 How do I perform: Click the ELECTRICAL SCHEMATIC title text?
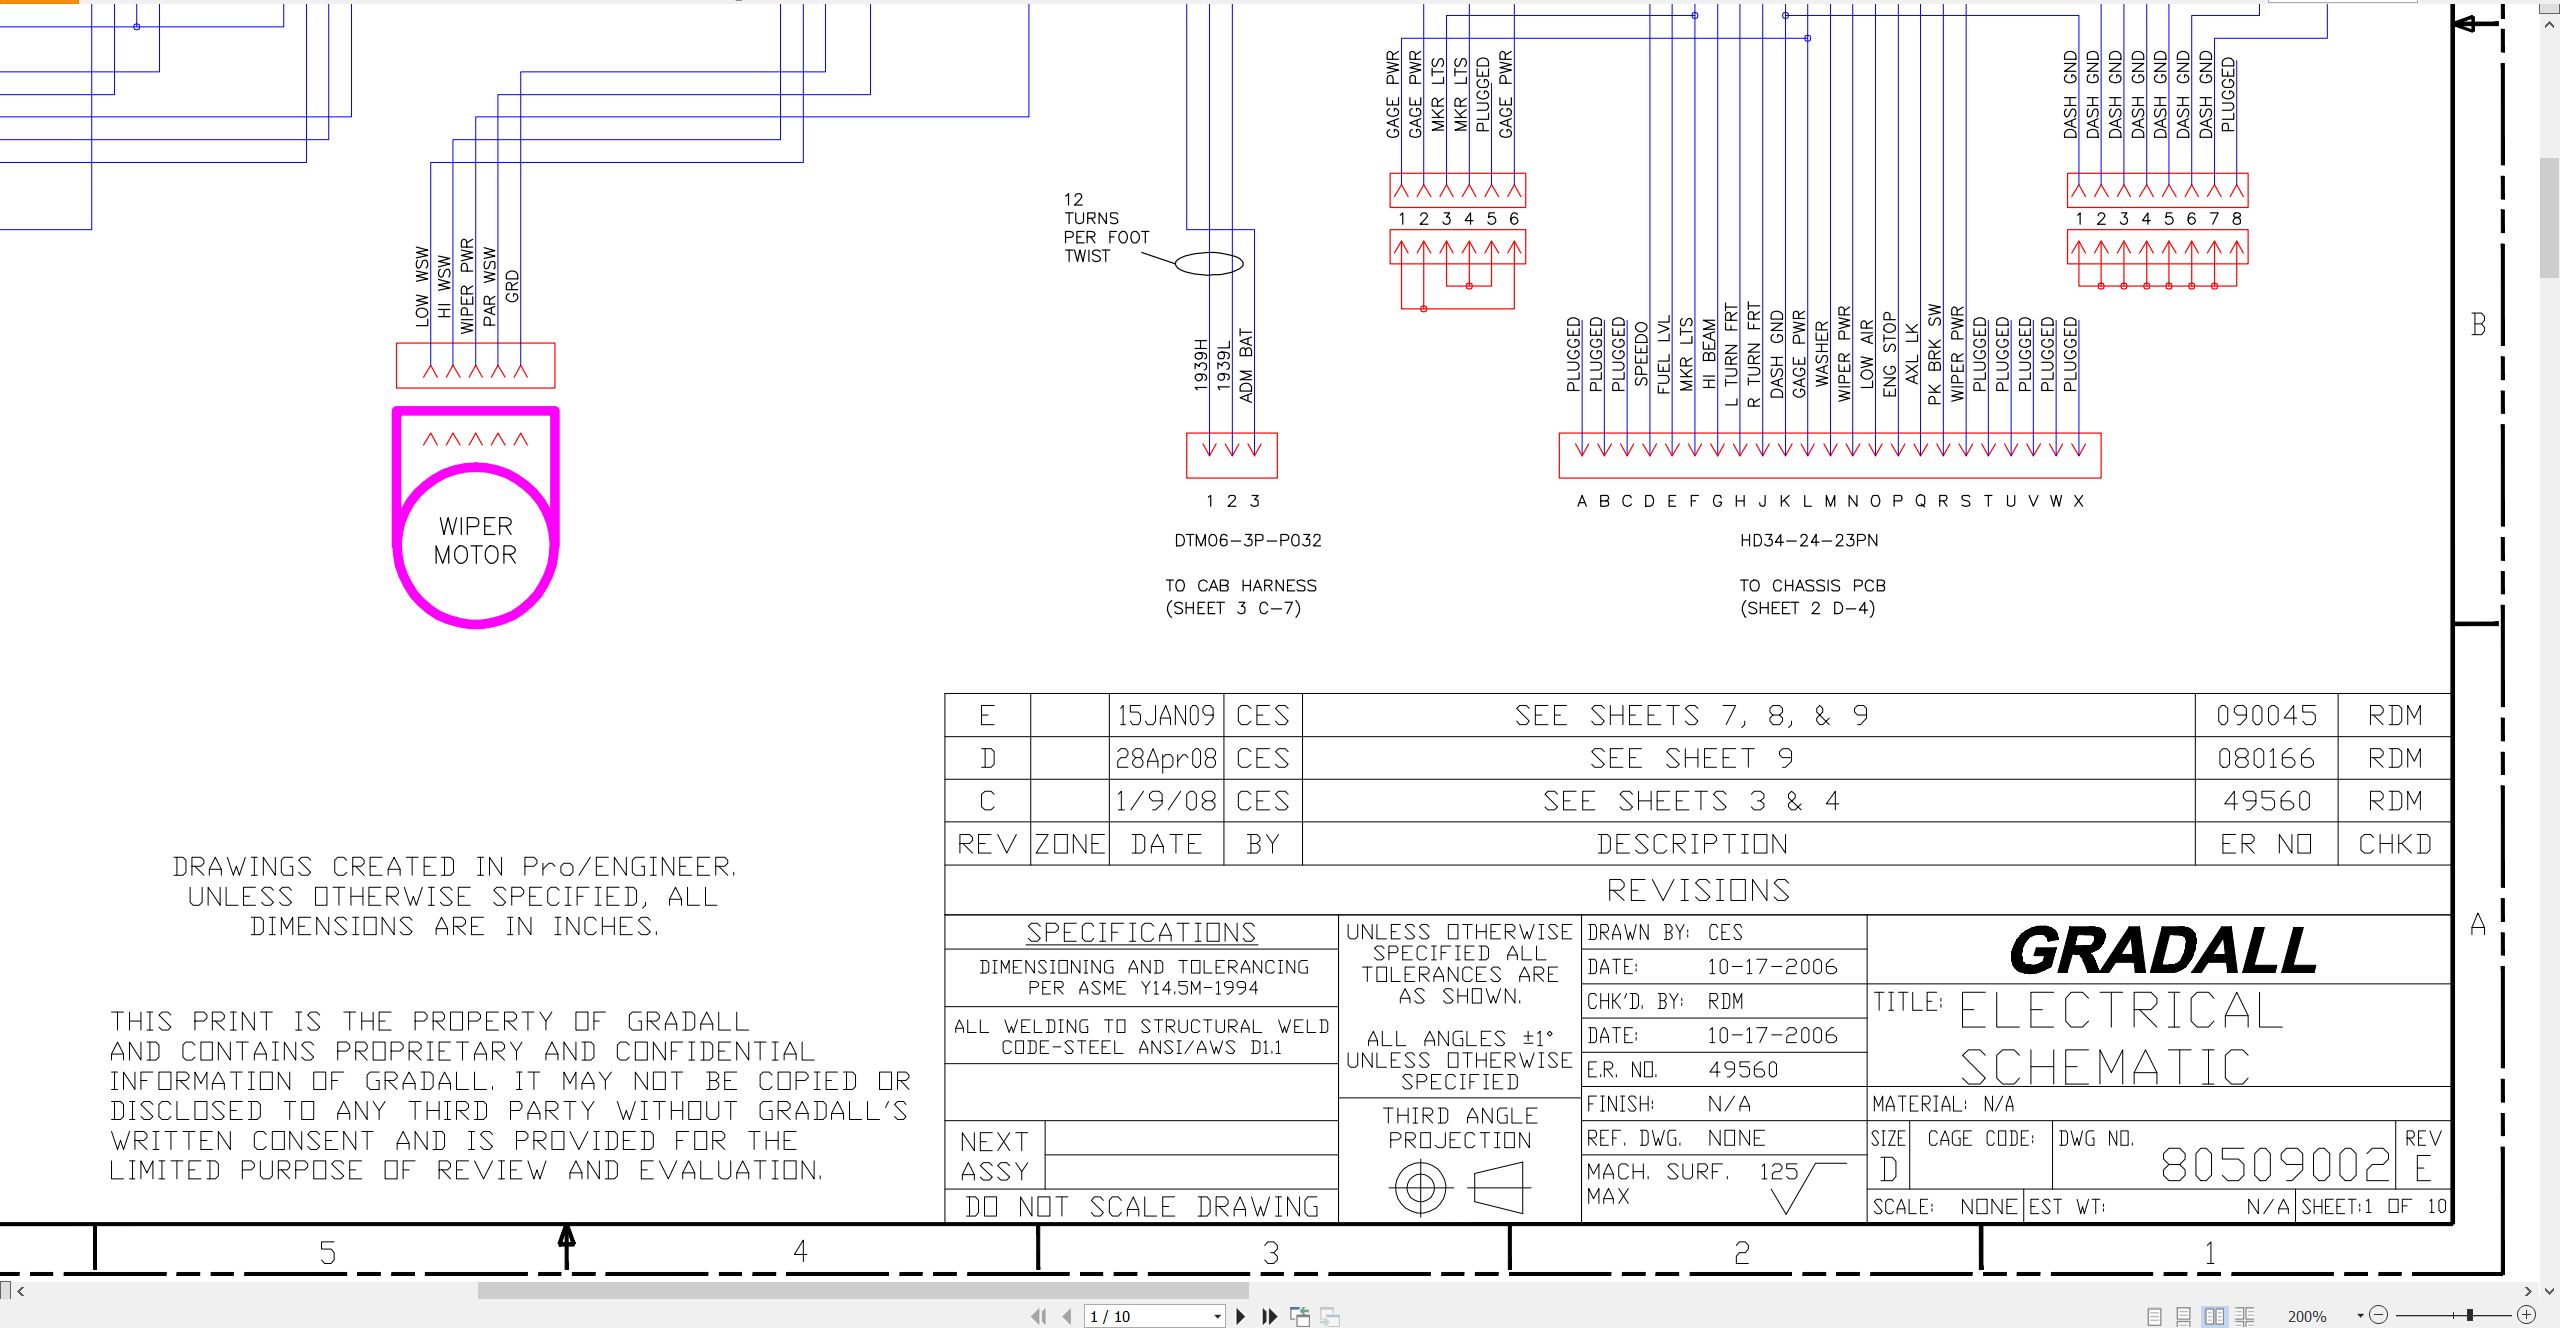(2120, 1038)
